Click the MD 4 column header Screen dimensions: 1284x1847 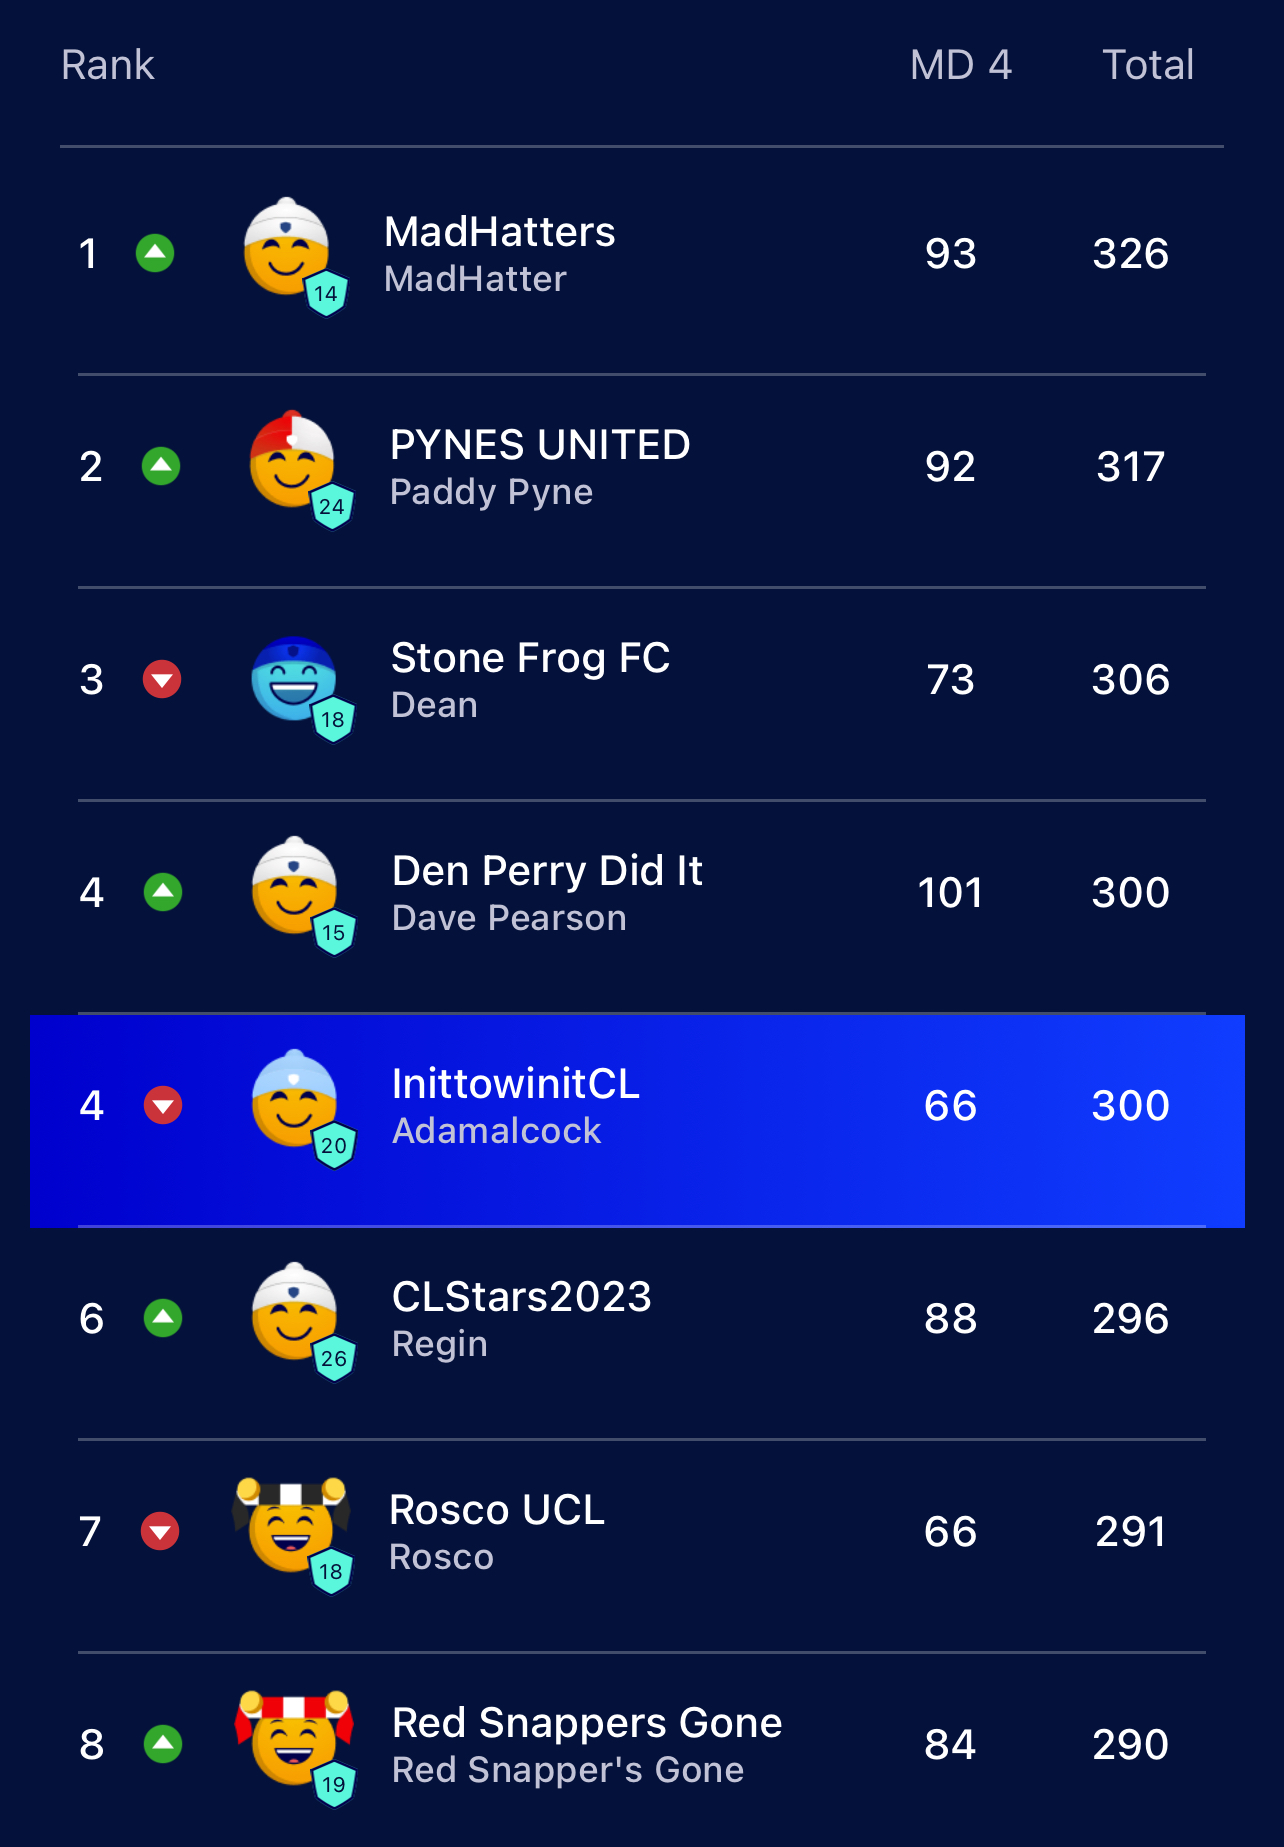point(961,65)
